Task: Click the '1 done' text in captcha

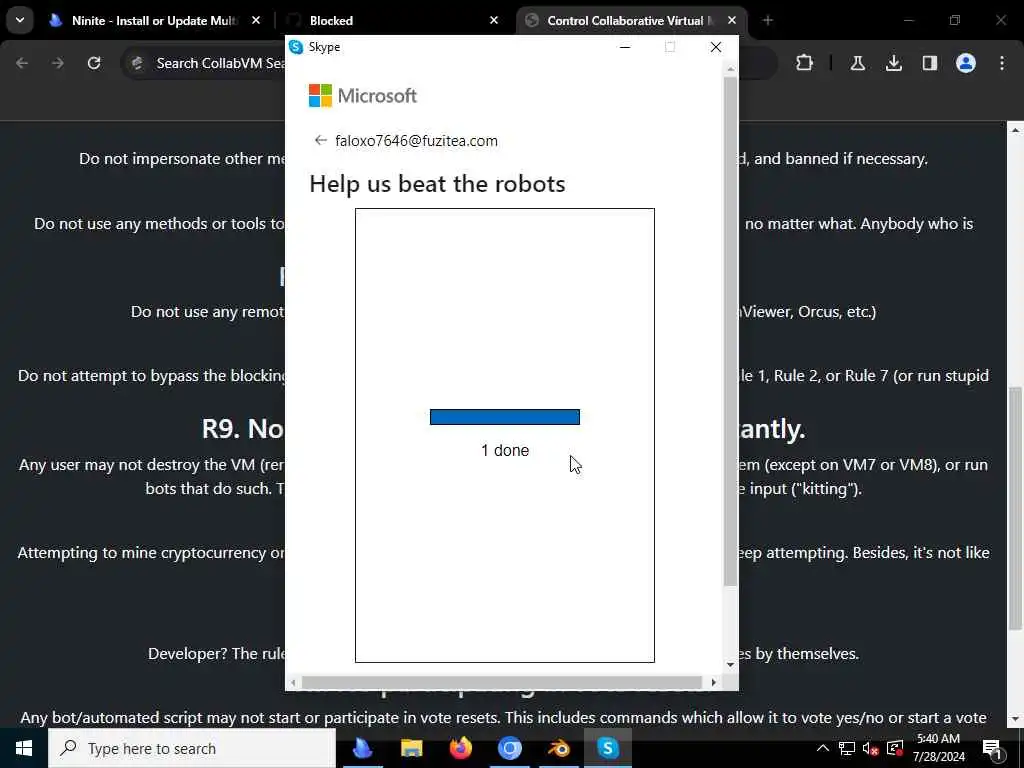Action: pyautogui.click(x=505, y=451)
